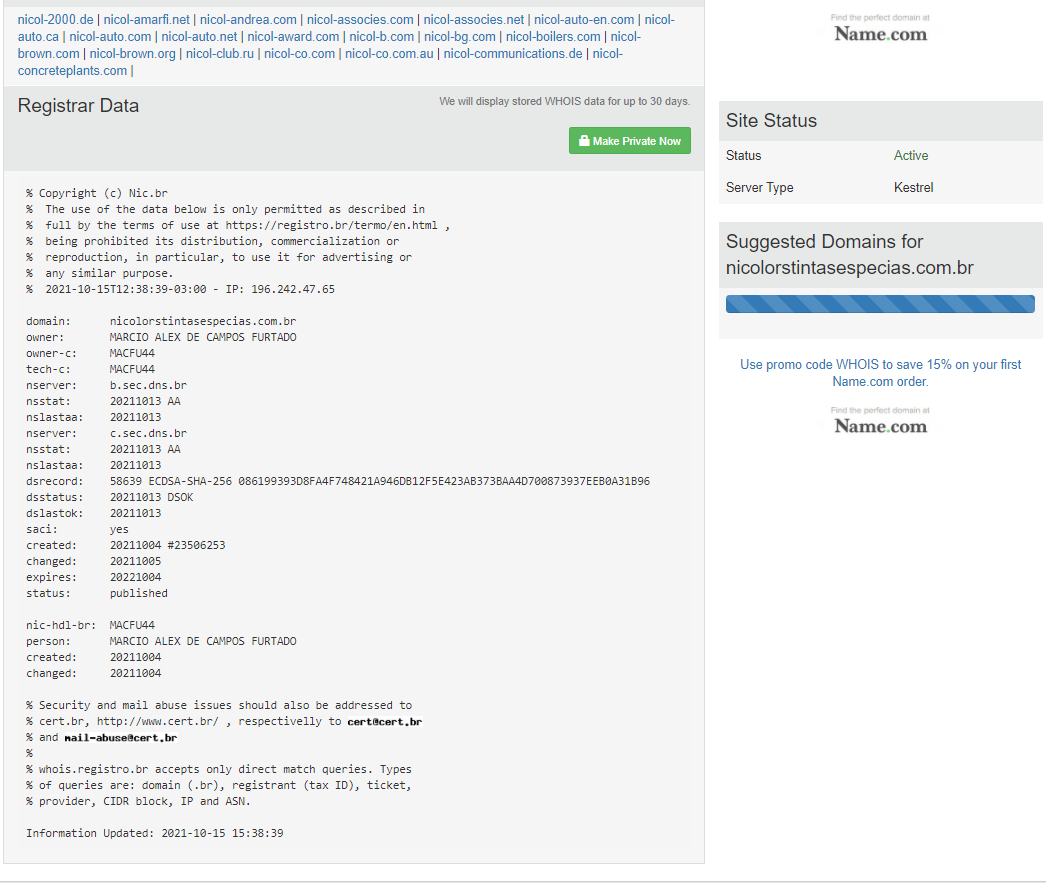Select the Registrar Data heading
1046x883 pixels.
(78, 105)
